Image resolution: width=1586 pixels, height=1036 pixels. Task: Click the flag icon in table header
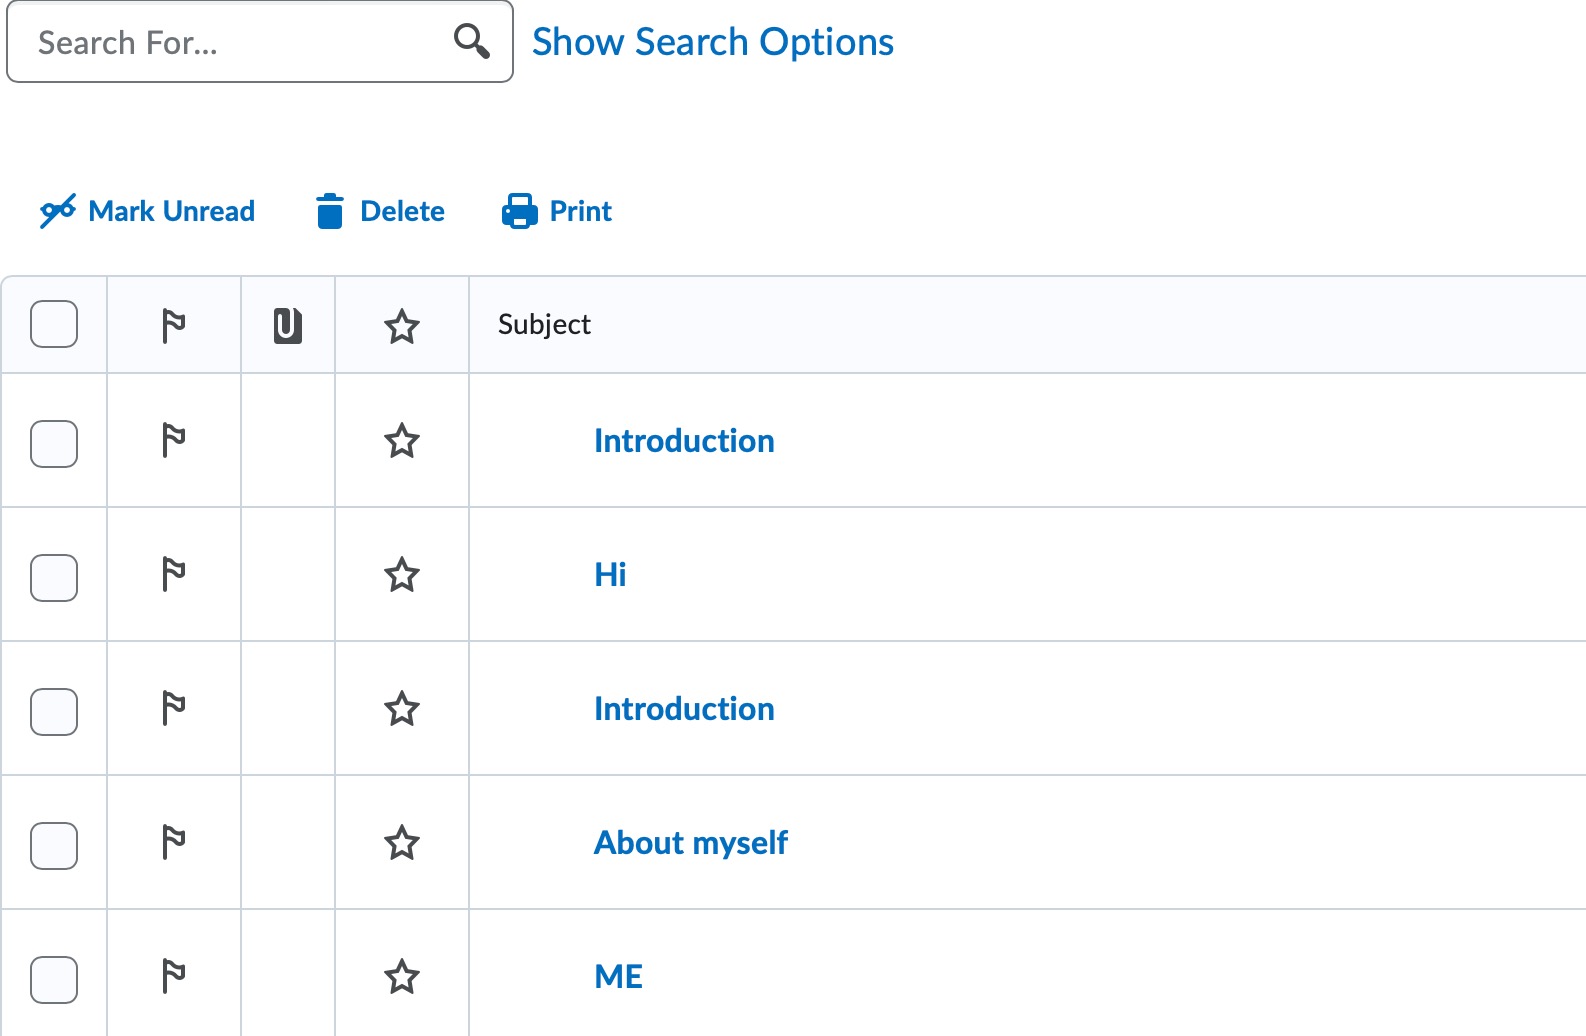point(174,325)
